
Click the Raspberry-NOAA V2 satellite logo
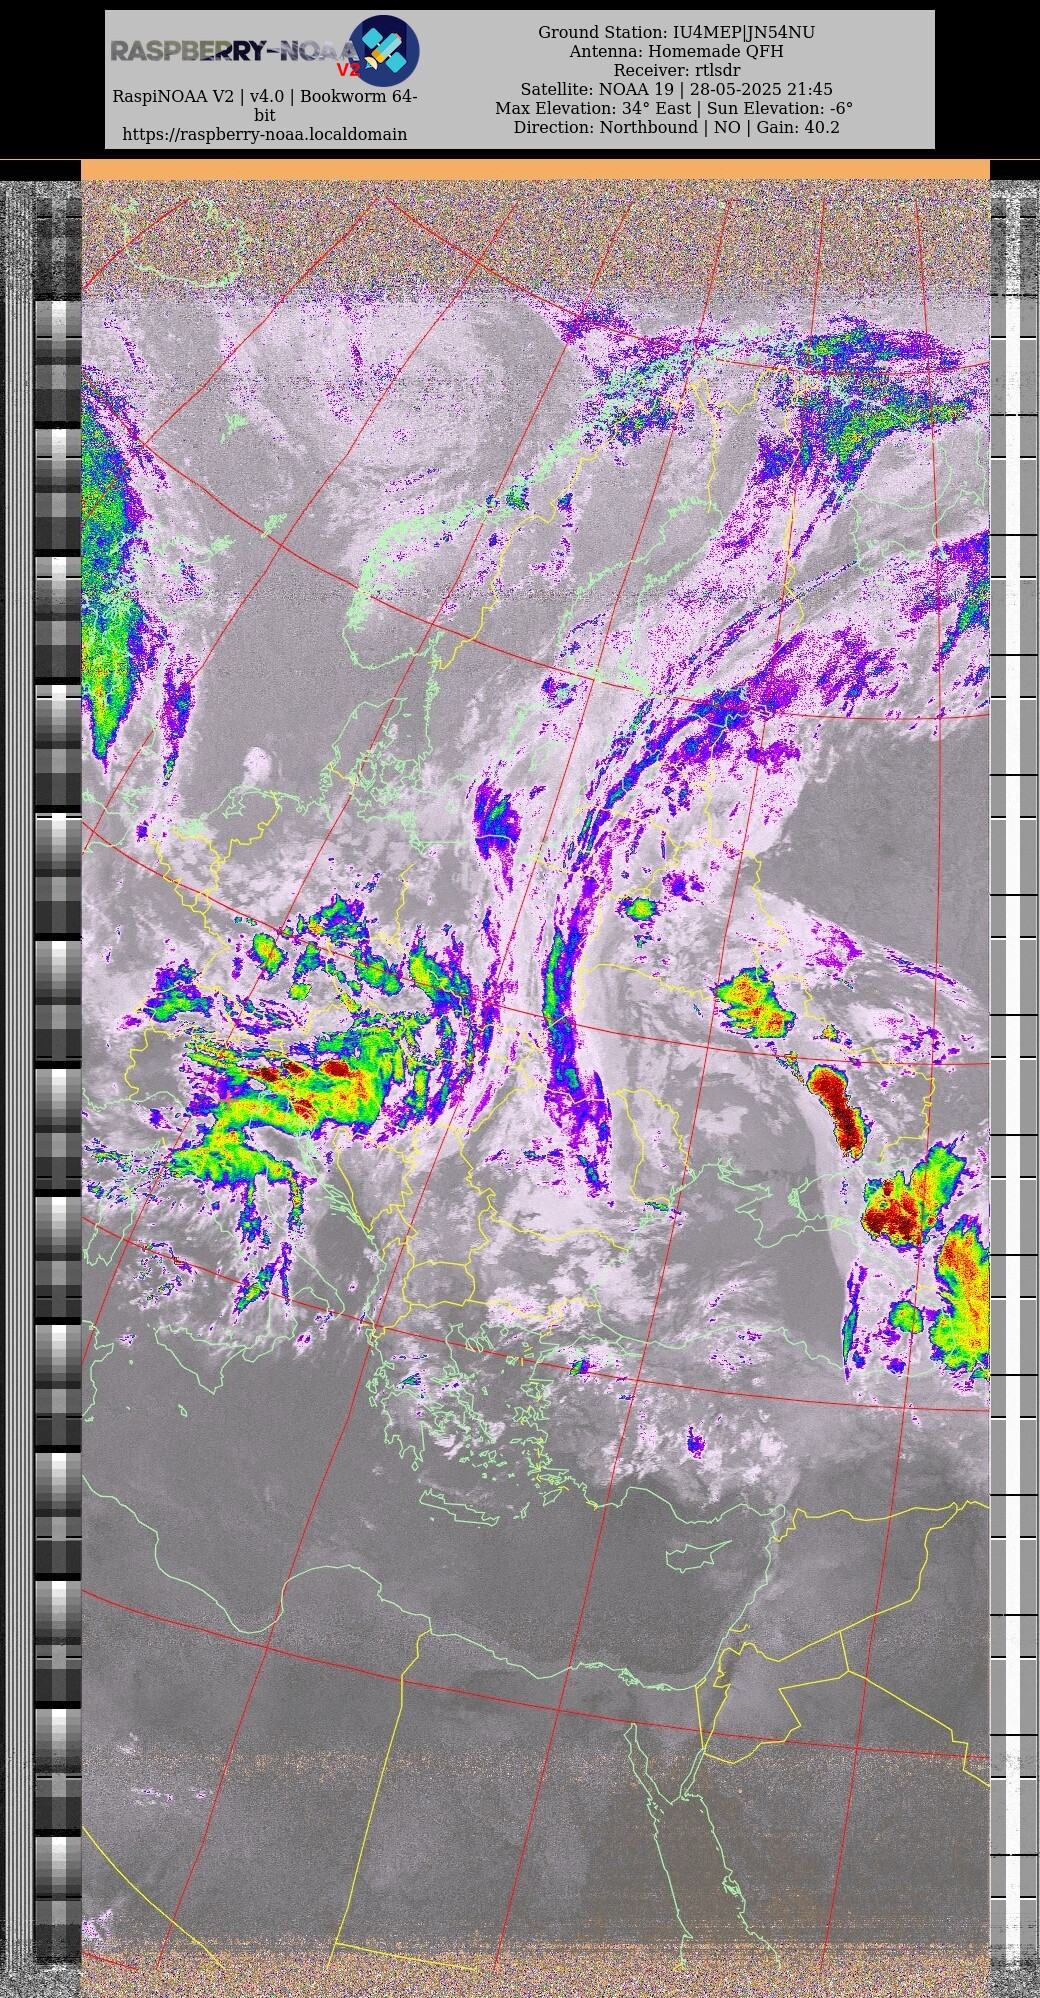click(384, 50)
